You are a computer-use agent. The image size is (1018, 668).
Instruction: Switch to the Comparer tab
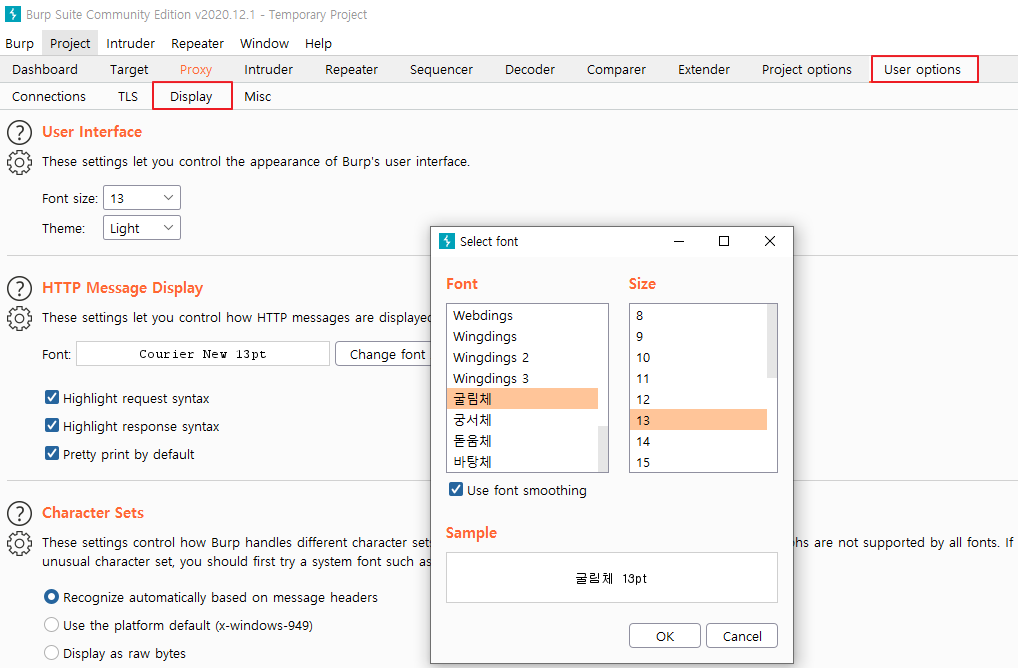click(x=616, y=69)
